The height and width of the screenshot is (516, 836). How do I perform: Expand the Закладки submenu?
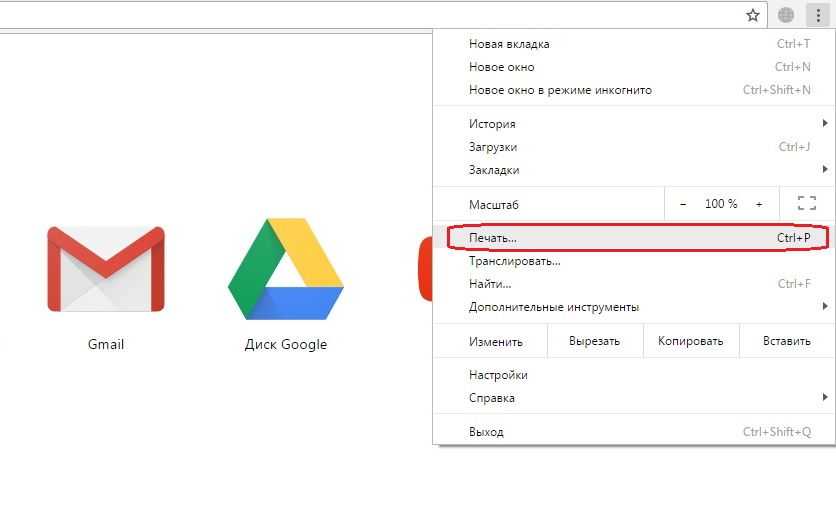[634, 170]
